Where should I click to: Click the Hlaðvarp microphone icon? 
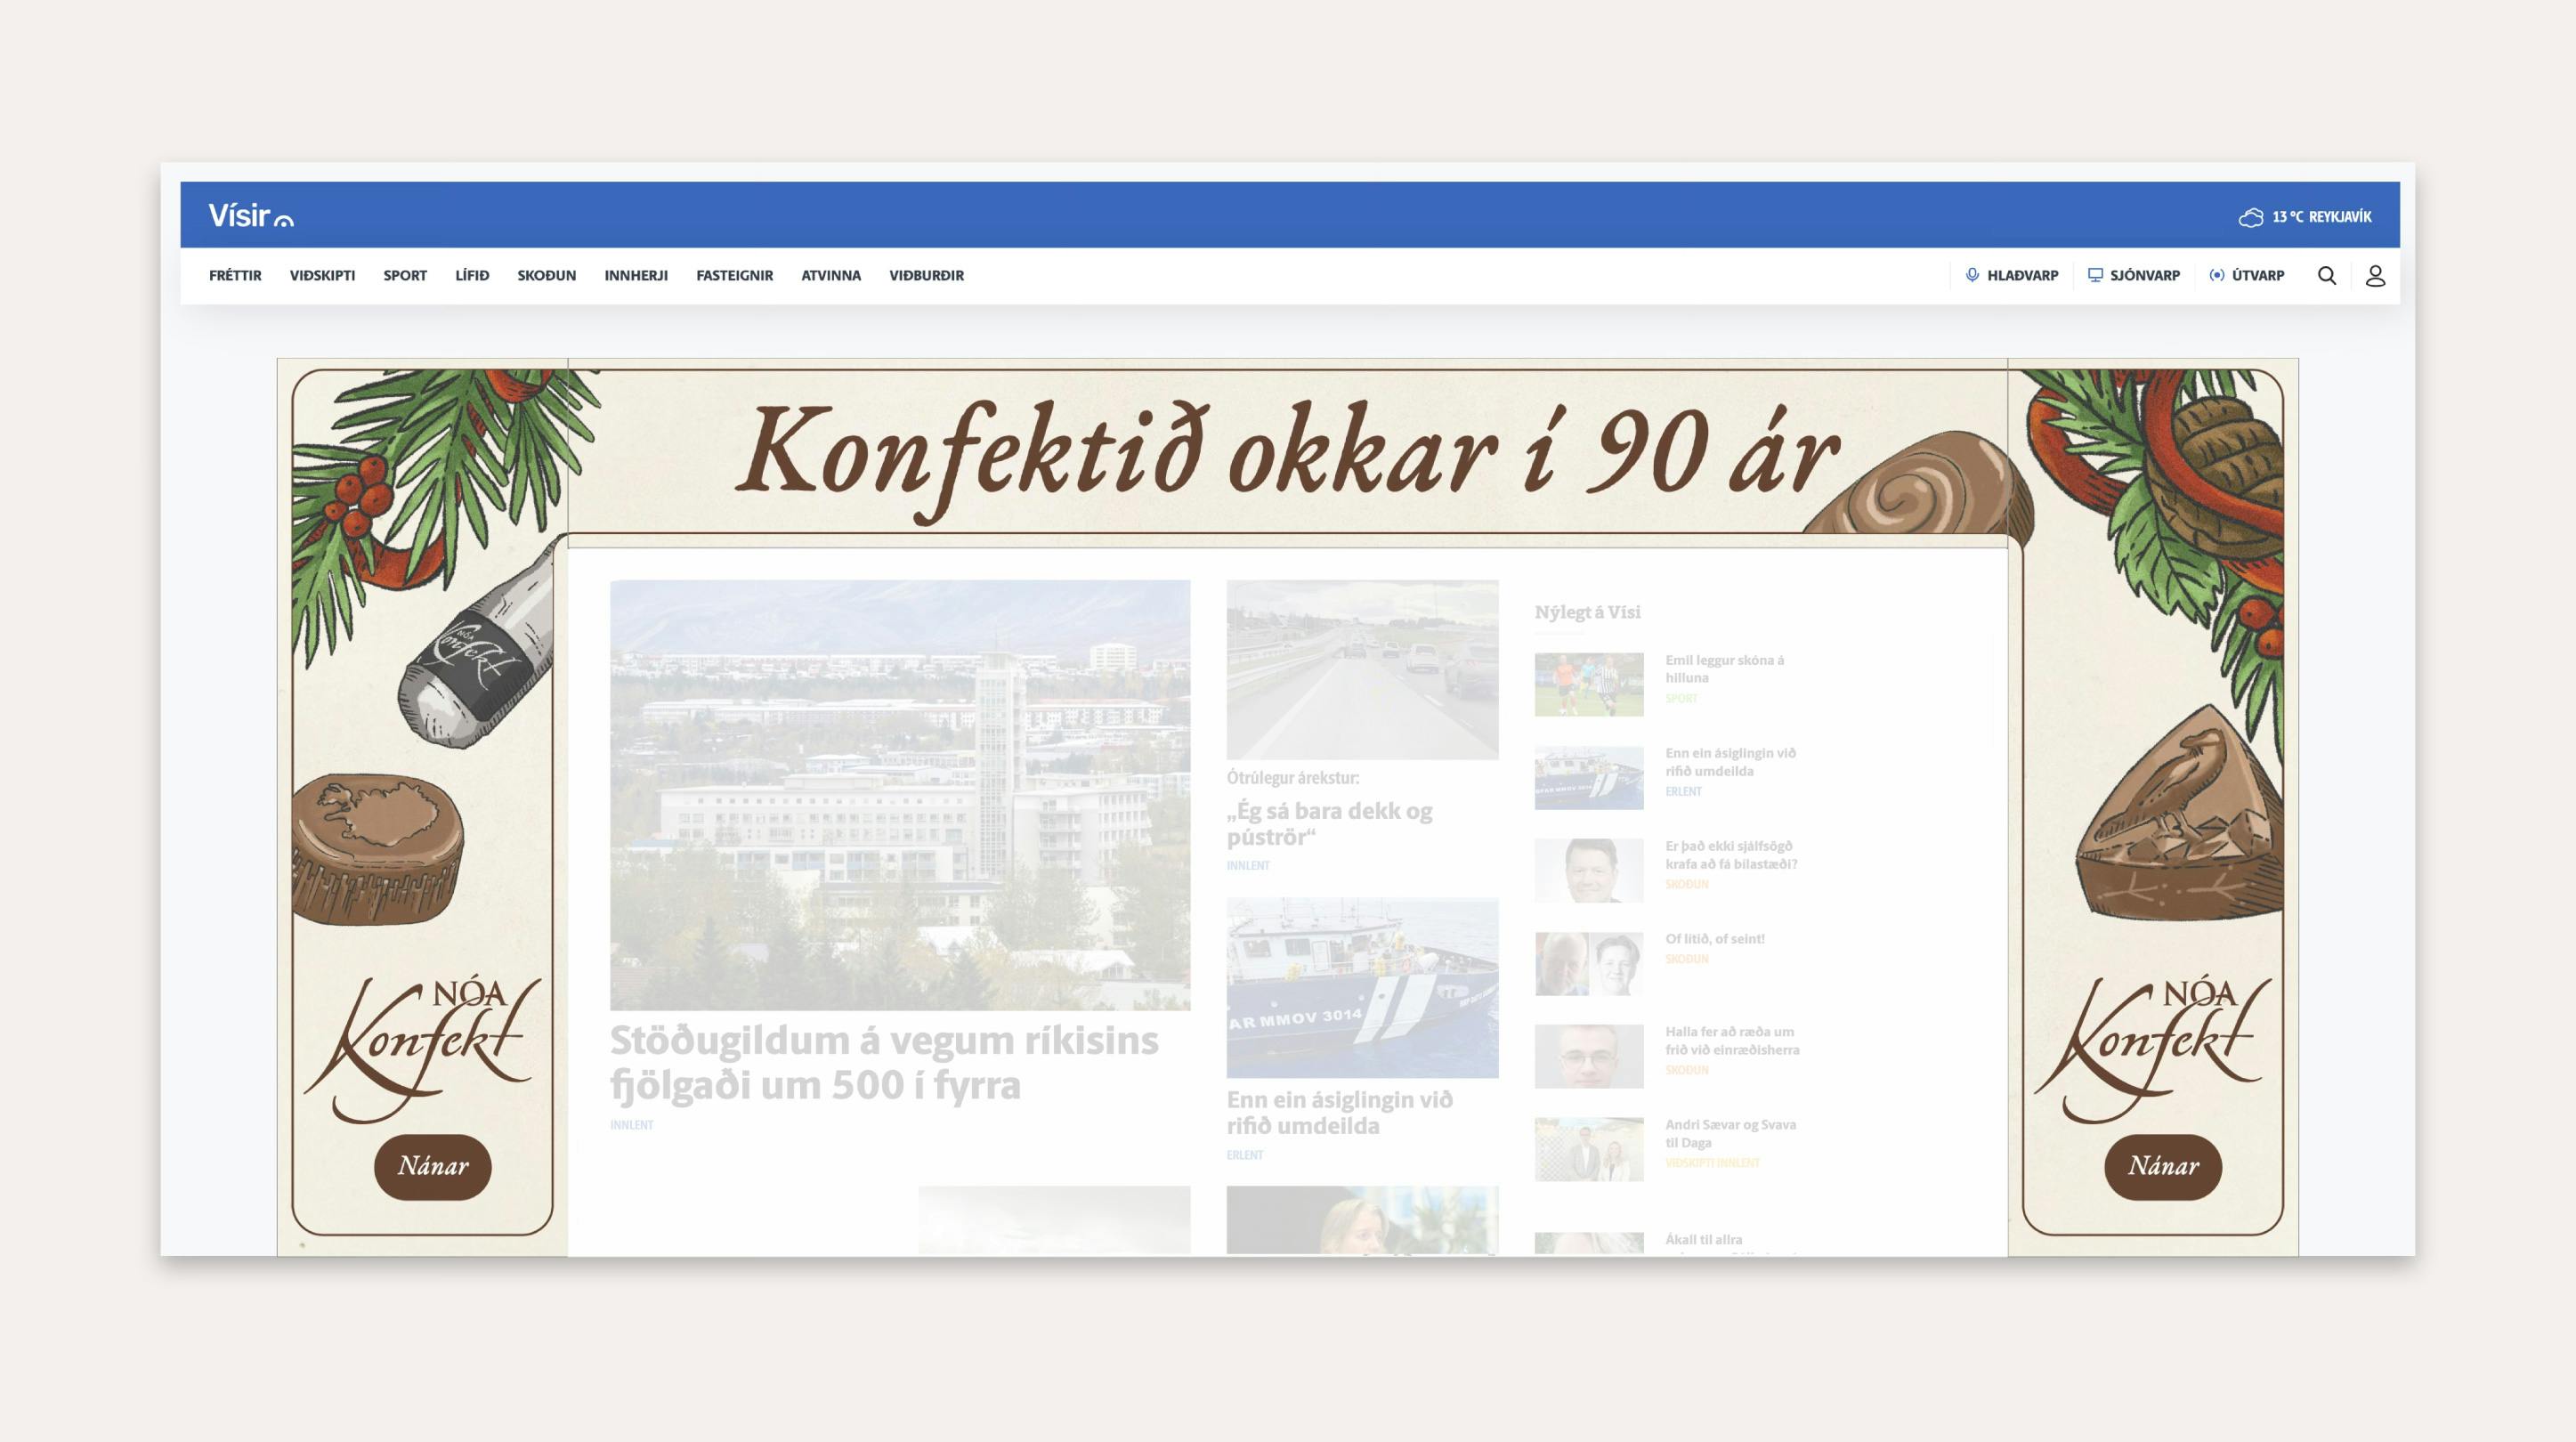(x=1972, y=275)
